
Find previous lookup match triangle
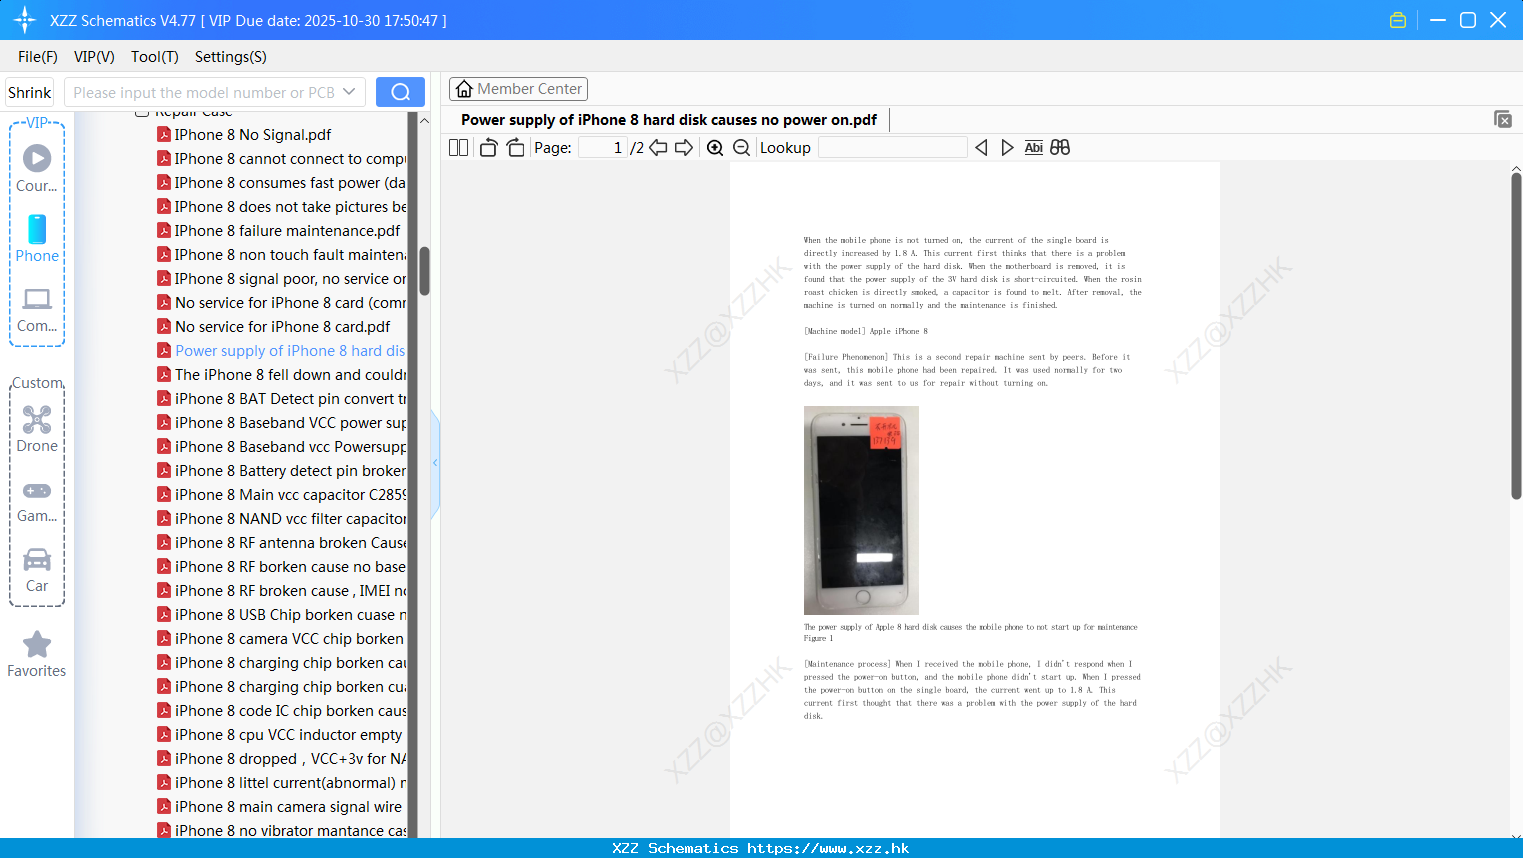981,147
